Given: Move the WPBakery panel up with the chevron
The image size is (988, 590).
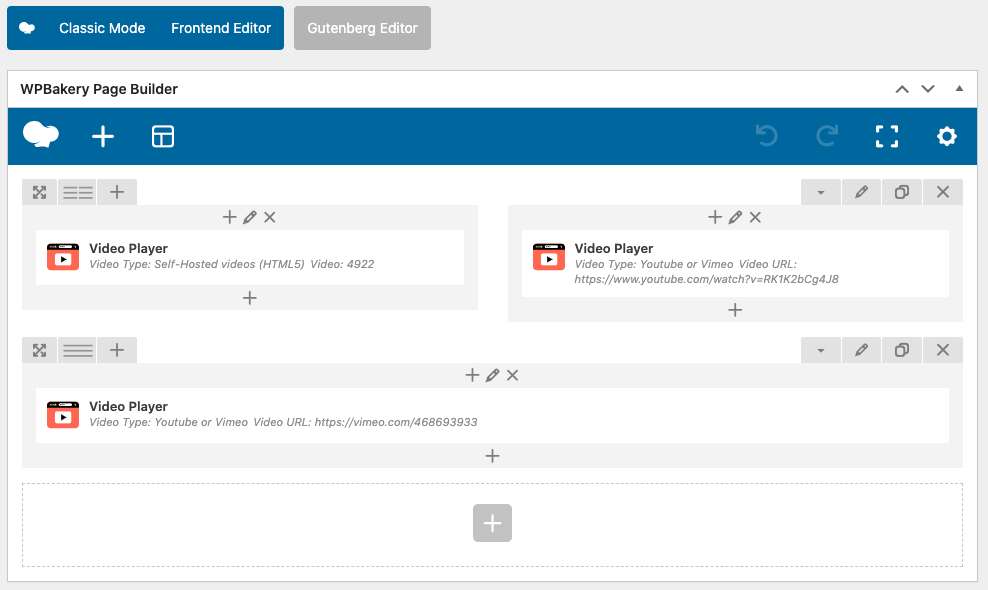Looking at the screenshot, I should 902,89.
